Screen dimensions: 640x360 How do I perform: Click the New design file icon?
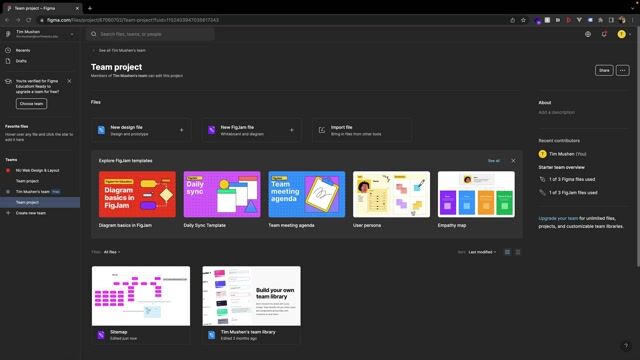coord(101,130)
